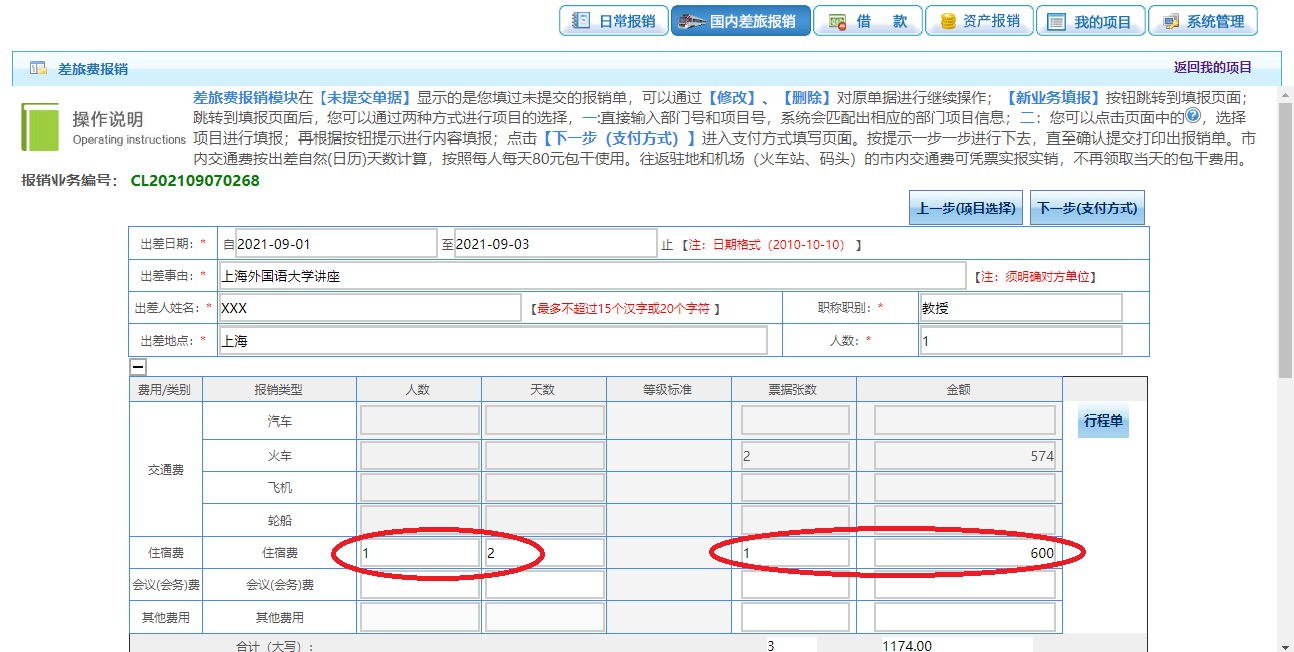Click the blue help question mark icon

(1192, 115)
